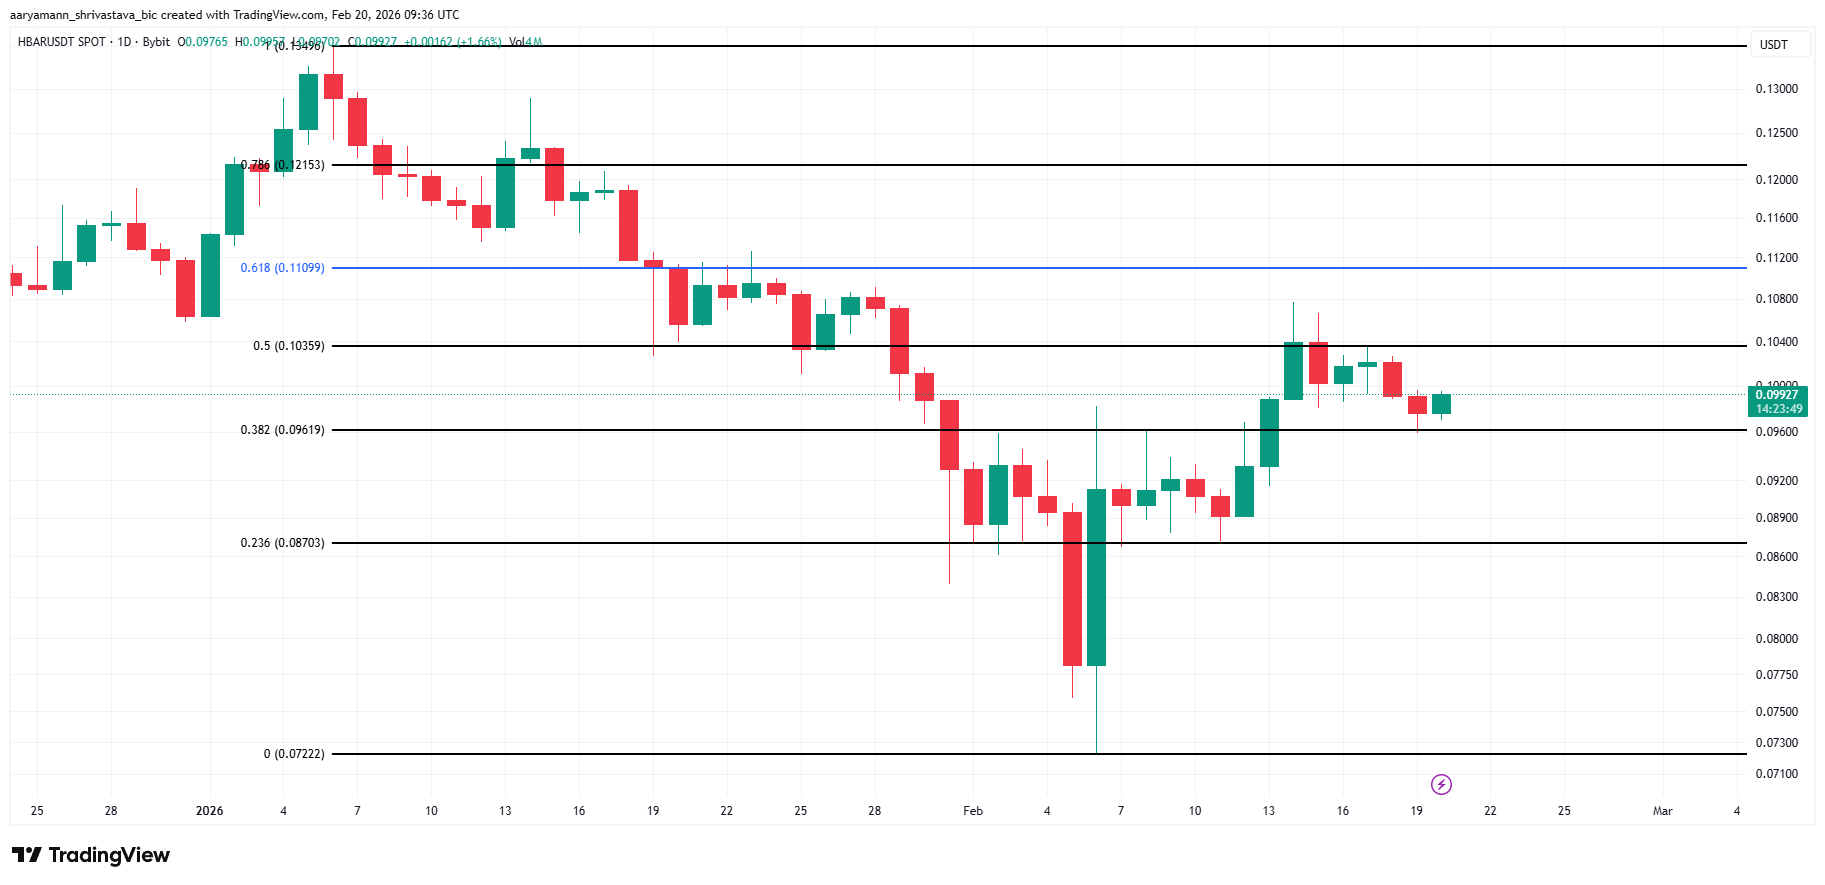Viewport: 1825px width, 885px height.
Task: Select the 1D interval label
Action: (124, 42)
